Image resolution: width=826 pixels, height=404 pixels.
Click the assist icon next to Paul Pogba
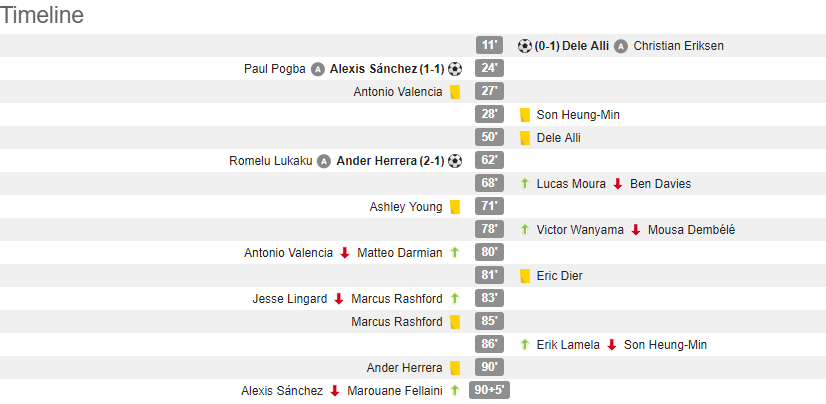318,69
